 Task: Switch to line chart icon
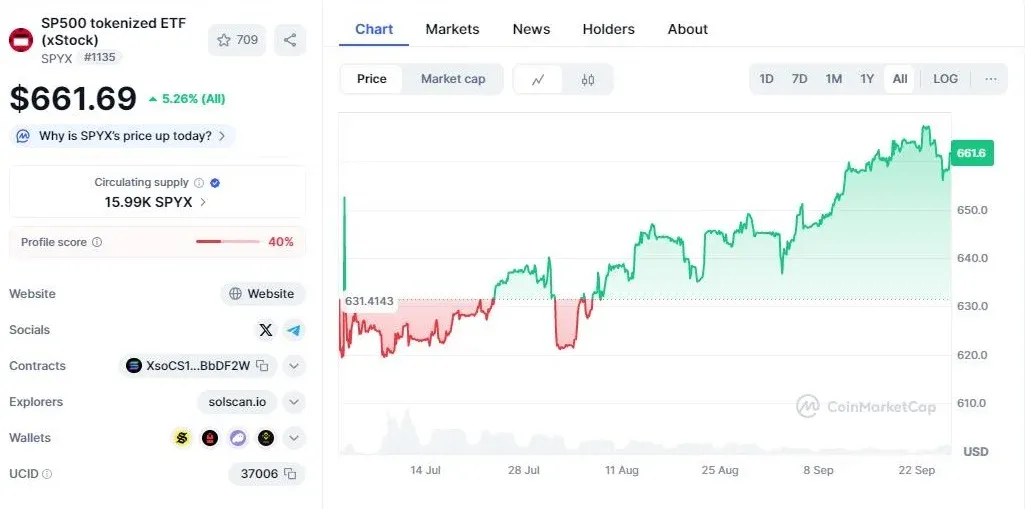coord(538,79)
